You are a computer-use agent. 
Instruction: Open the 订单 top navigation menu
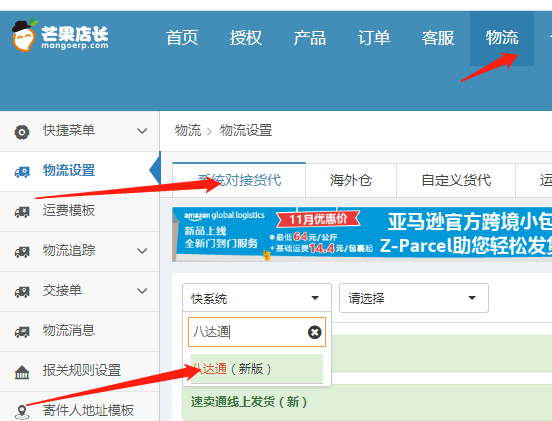point(374,38)
